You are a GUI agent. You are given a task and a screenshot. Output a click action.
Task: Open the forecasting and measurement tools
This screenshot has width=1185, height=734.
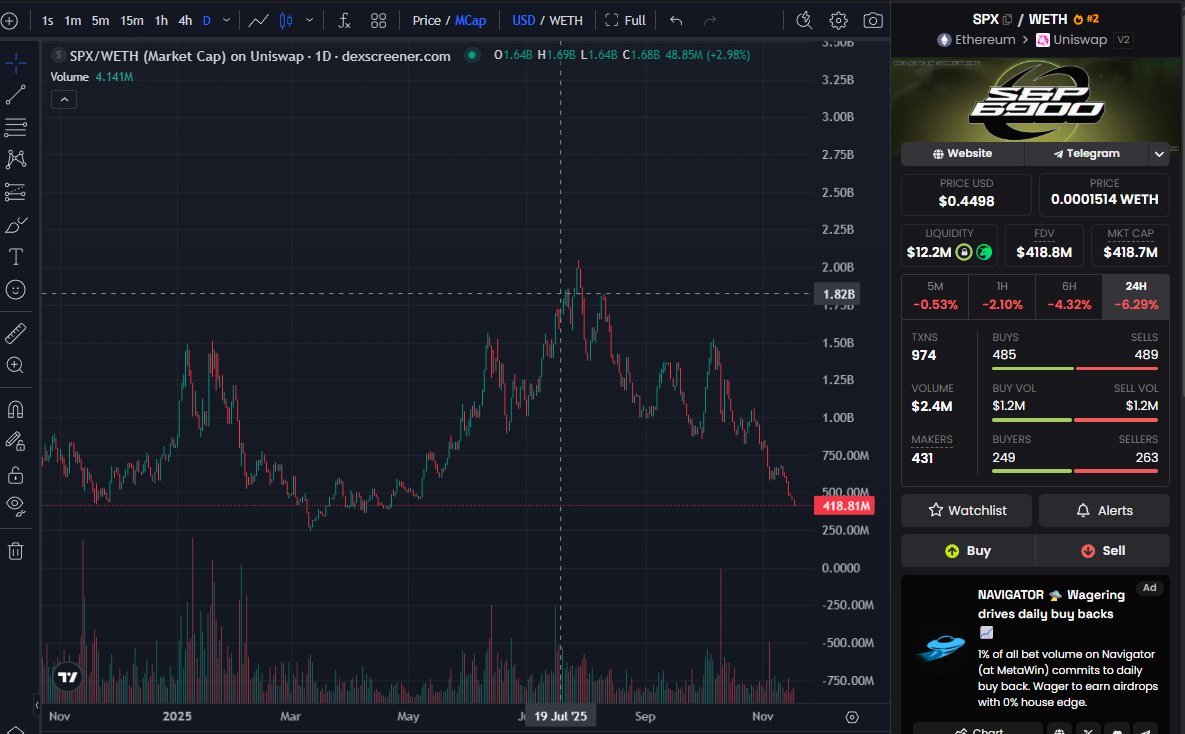pos(15,192)
